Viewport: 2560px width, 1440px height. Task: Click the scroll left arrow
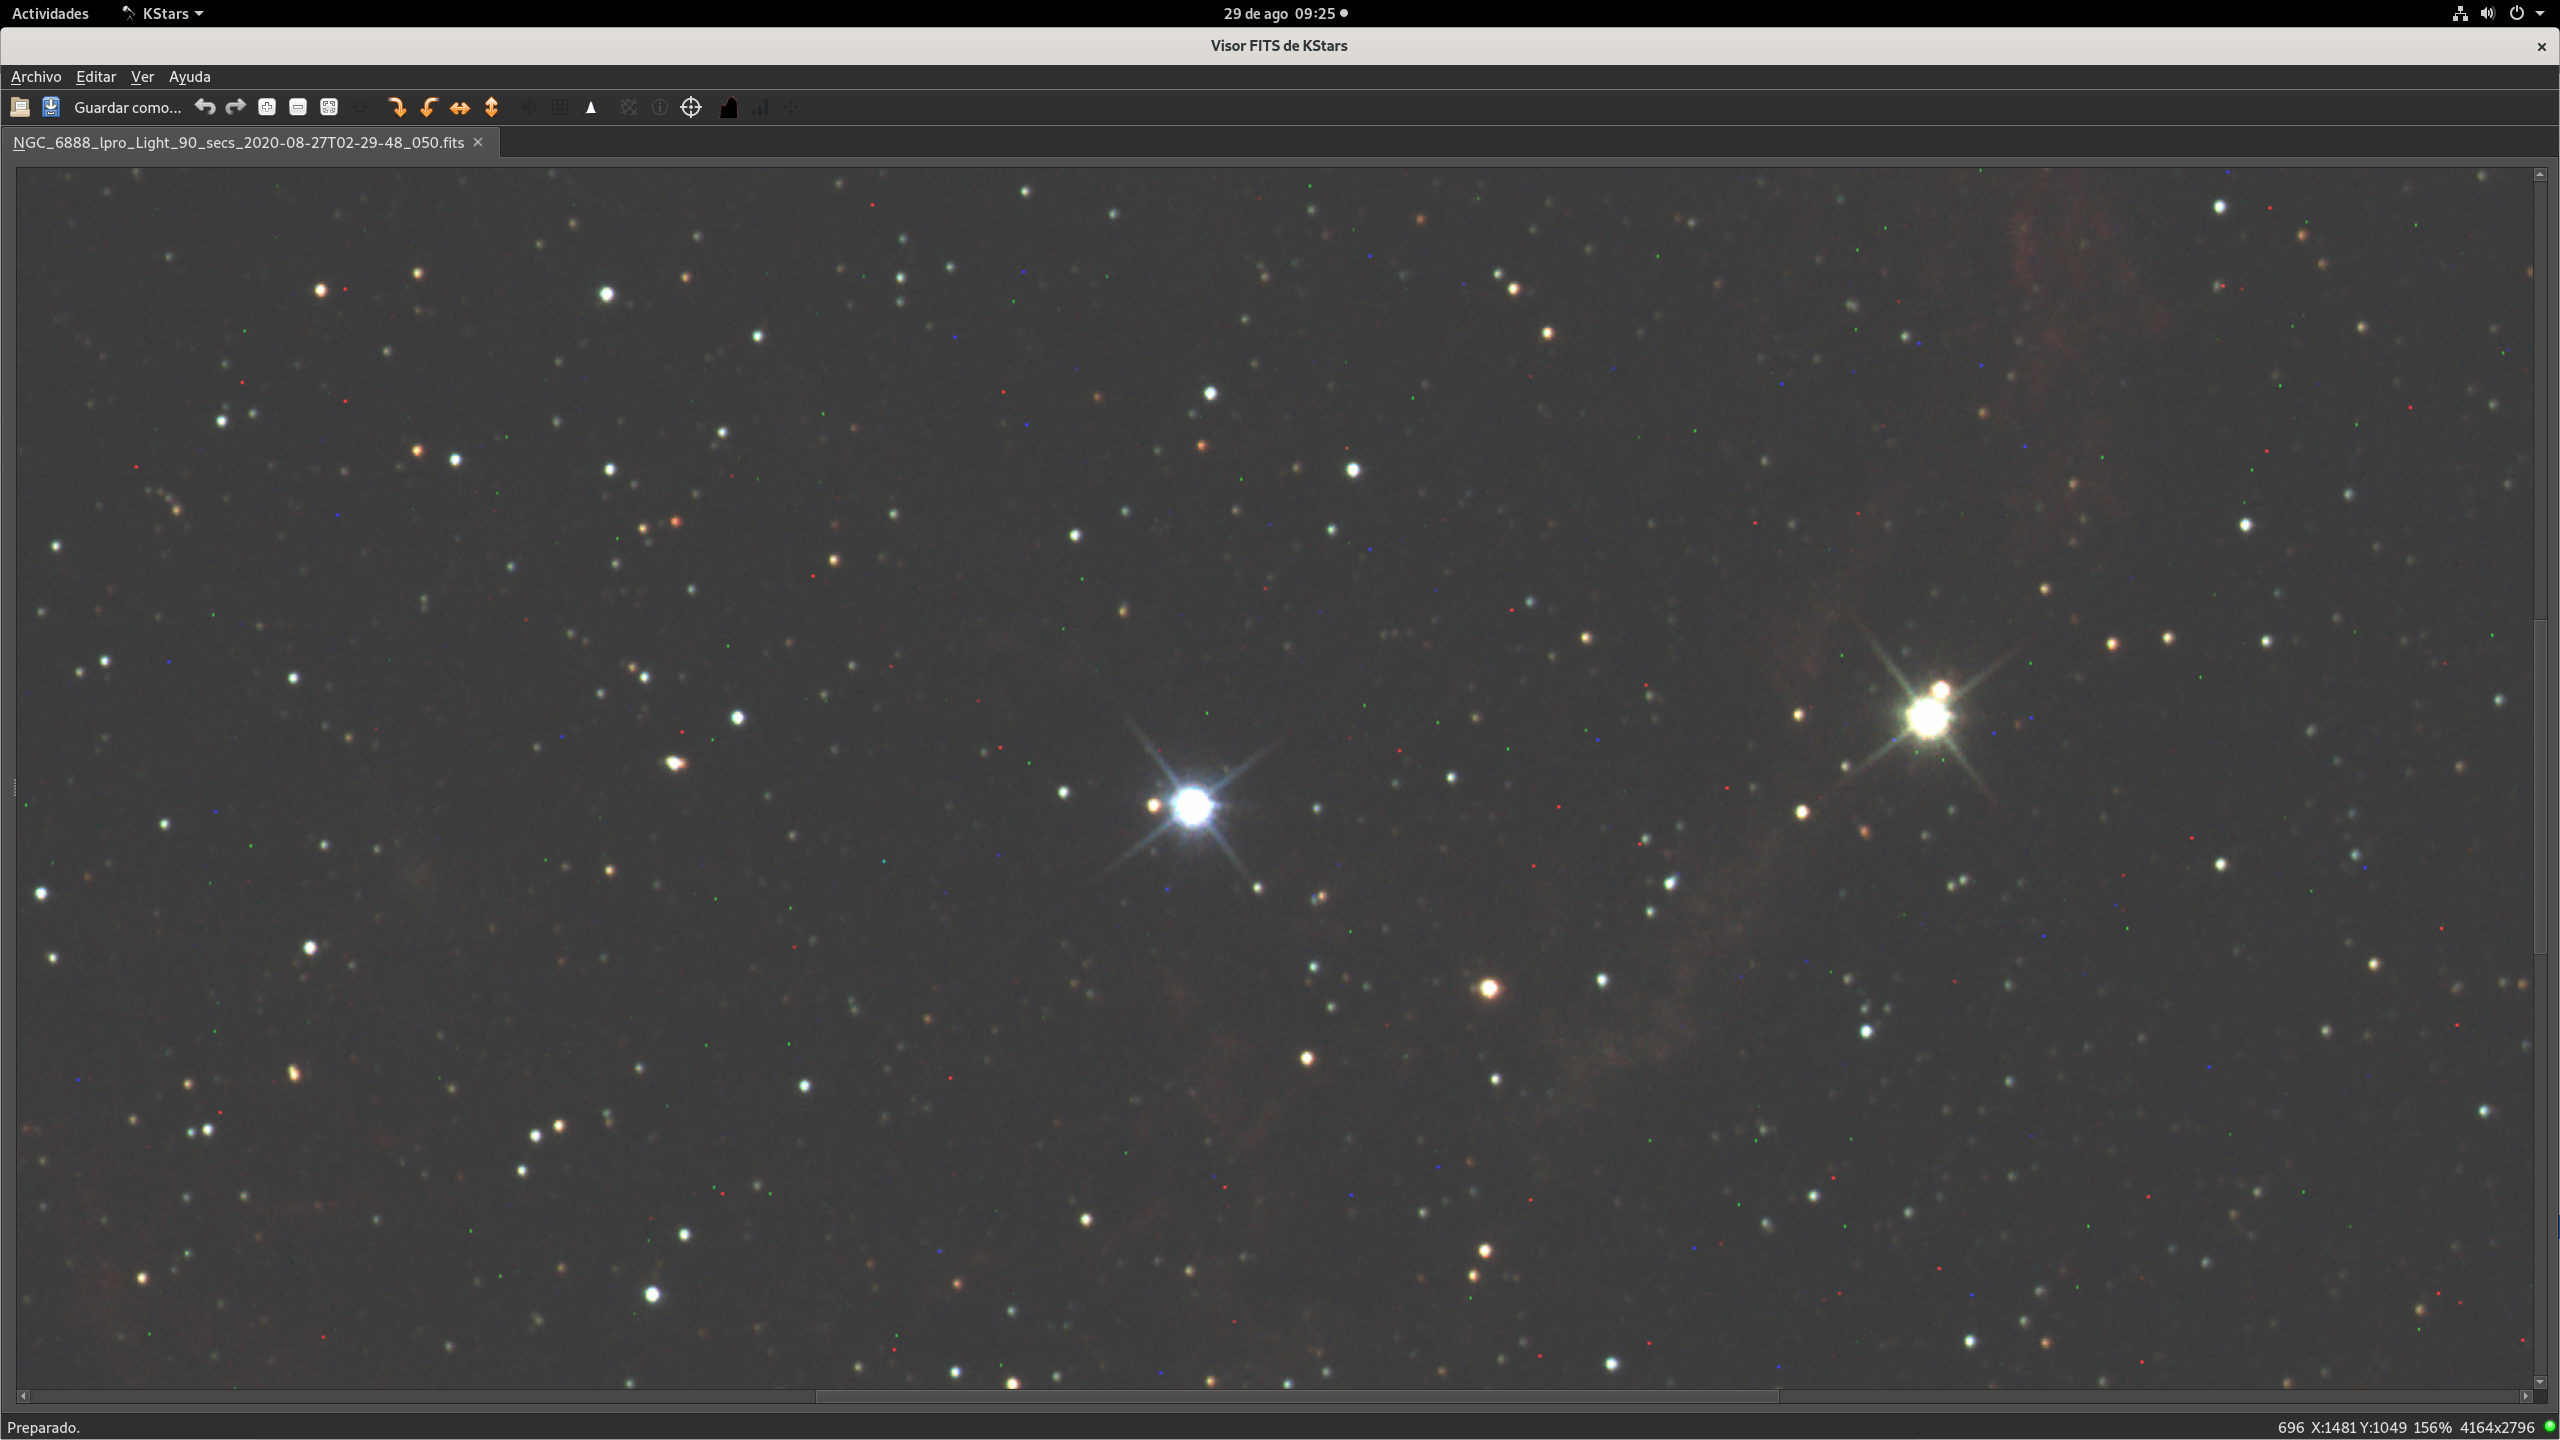(x=23, y=1396)
